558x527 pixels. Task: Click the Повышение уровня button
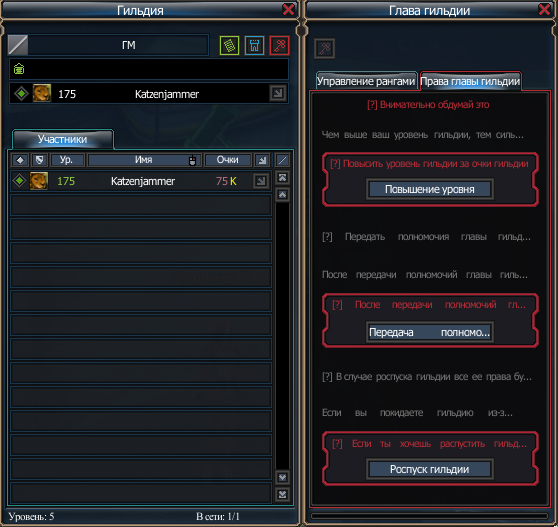click(x=430, y=189)
